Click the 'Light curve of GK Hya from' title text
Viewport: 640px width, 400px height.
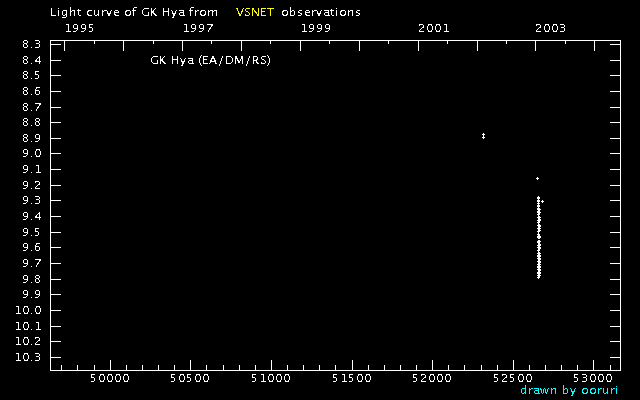click(134, 12)
